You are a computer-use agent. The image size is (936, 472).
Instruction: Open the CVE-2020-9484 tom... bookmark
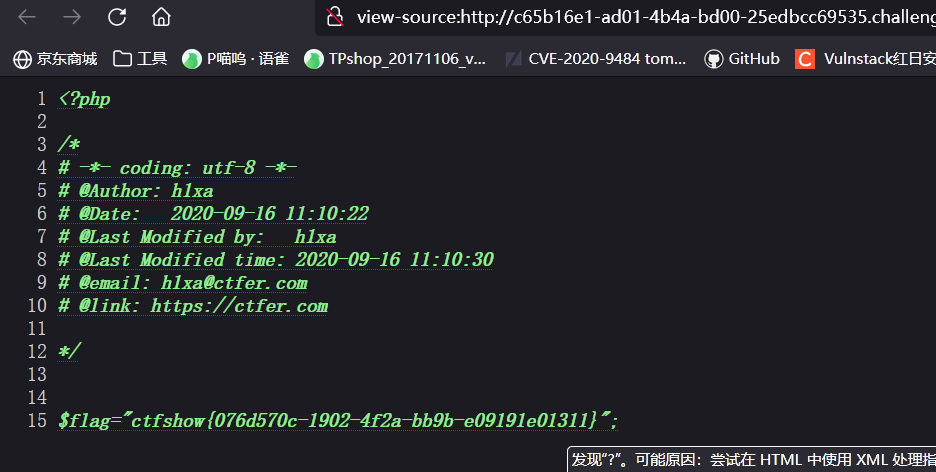pos(596,58)
